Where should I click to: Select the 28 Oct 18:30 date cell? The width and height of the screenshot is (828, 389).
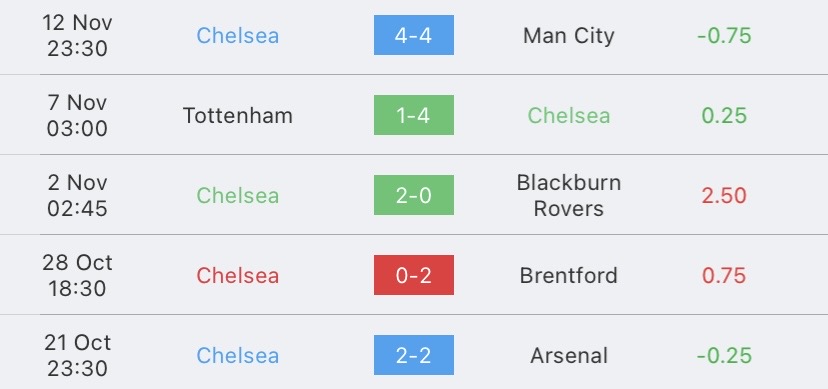pos(77,275)
